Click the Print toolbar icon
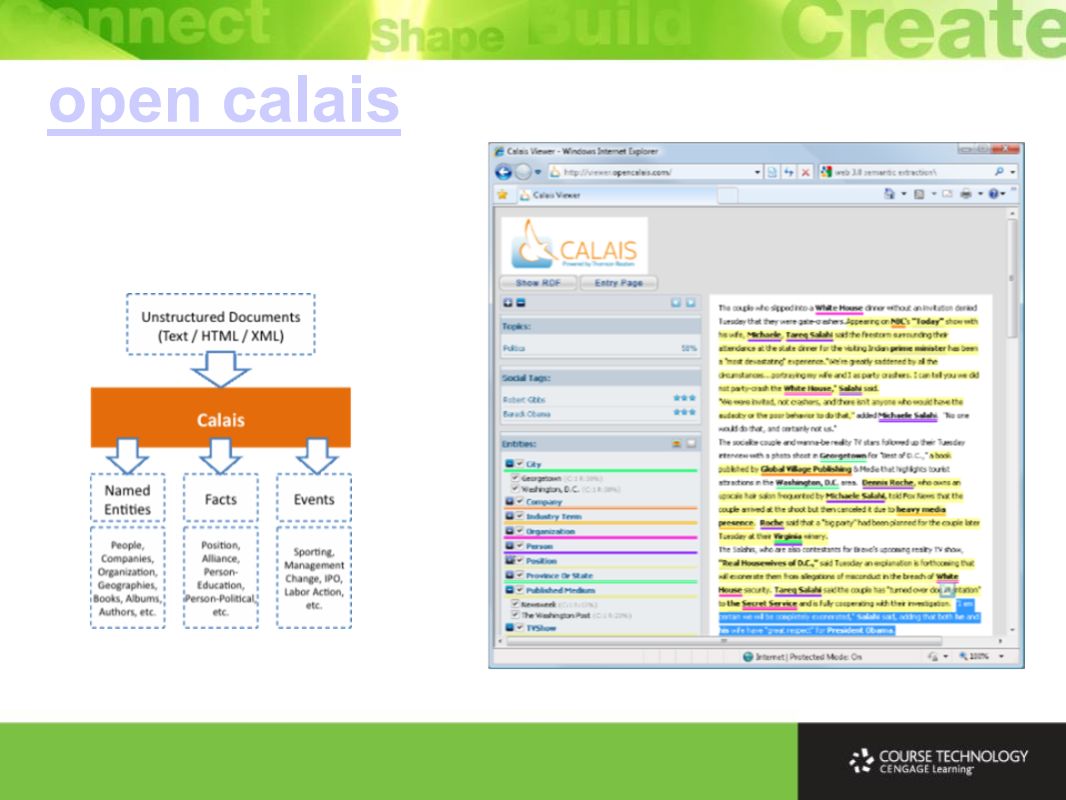 coord(965,194)
